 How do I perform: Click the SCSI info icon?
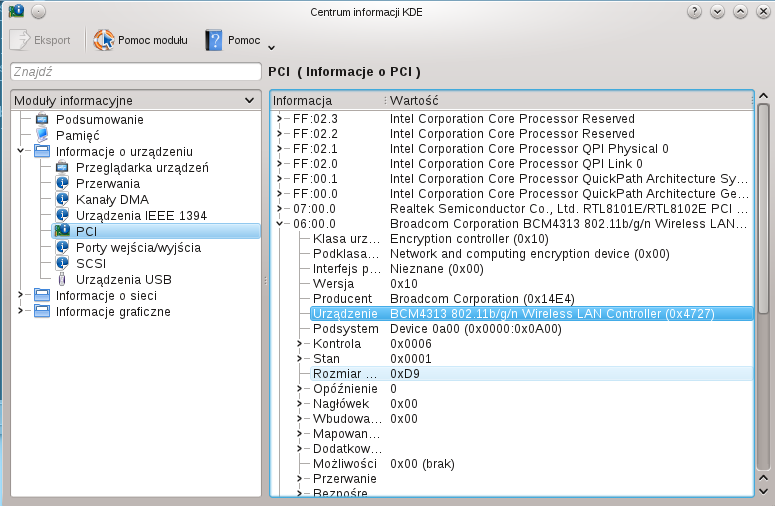pos(62,264)
